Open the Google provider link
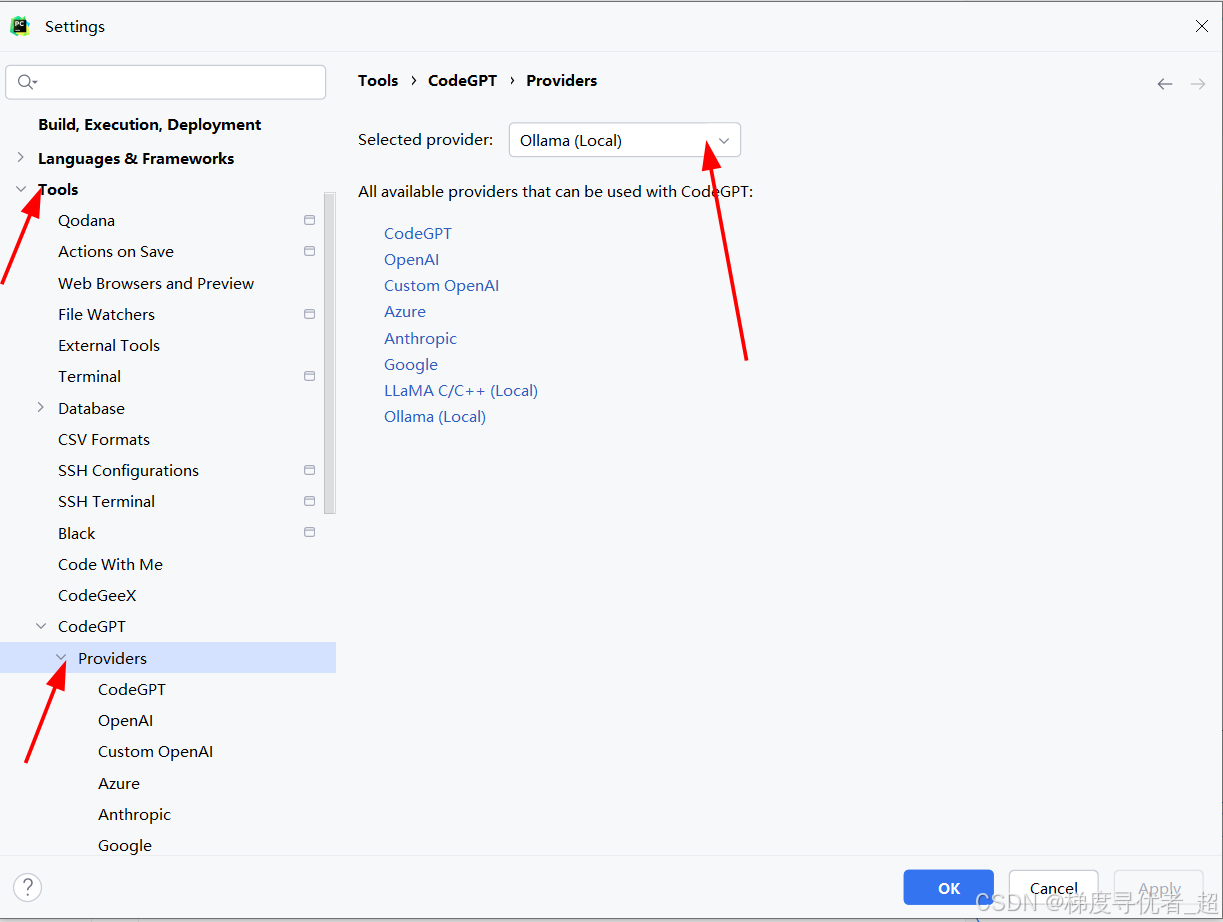 [411, 365]
